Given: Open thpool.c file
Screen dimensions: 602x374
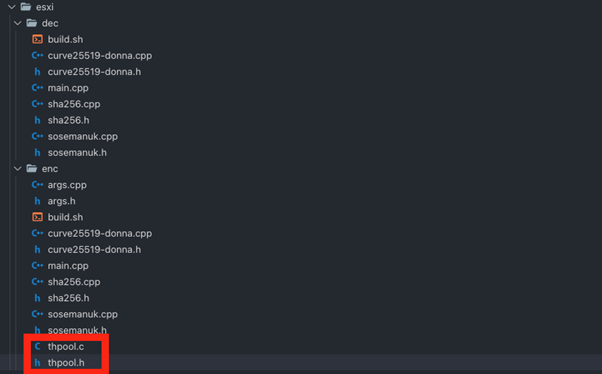Looking at the screenshot, I should point(66,346).
